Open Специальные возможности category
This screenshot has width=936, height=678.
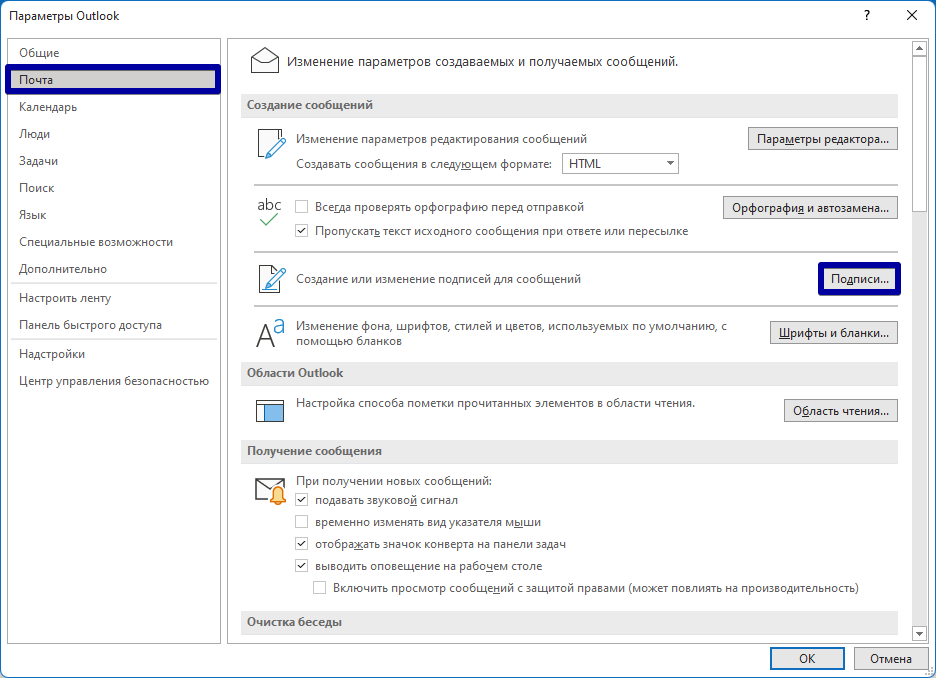(113, 242)
